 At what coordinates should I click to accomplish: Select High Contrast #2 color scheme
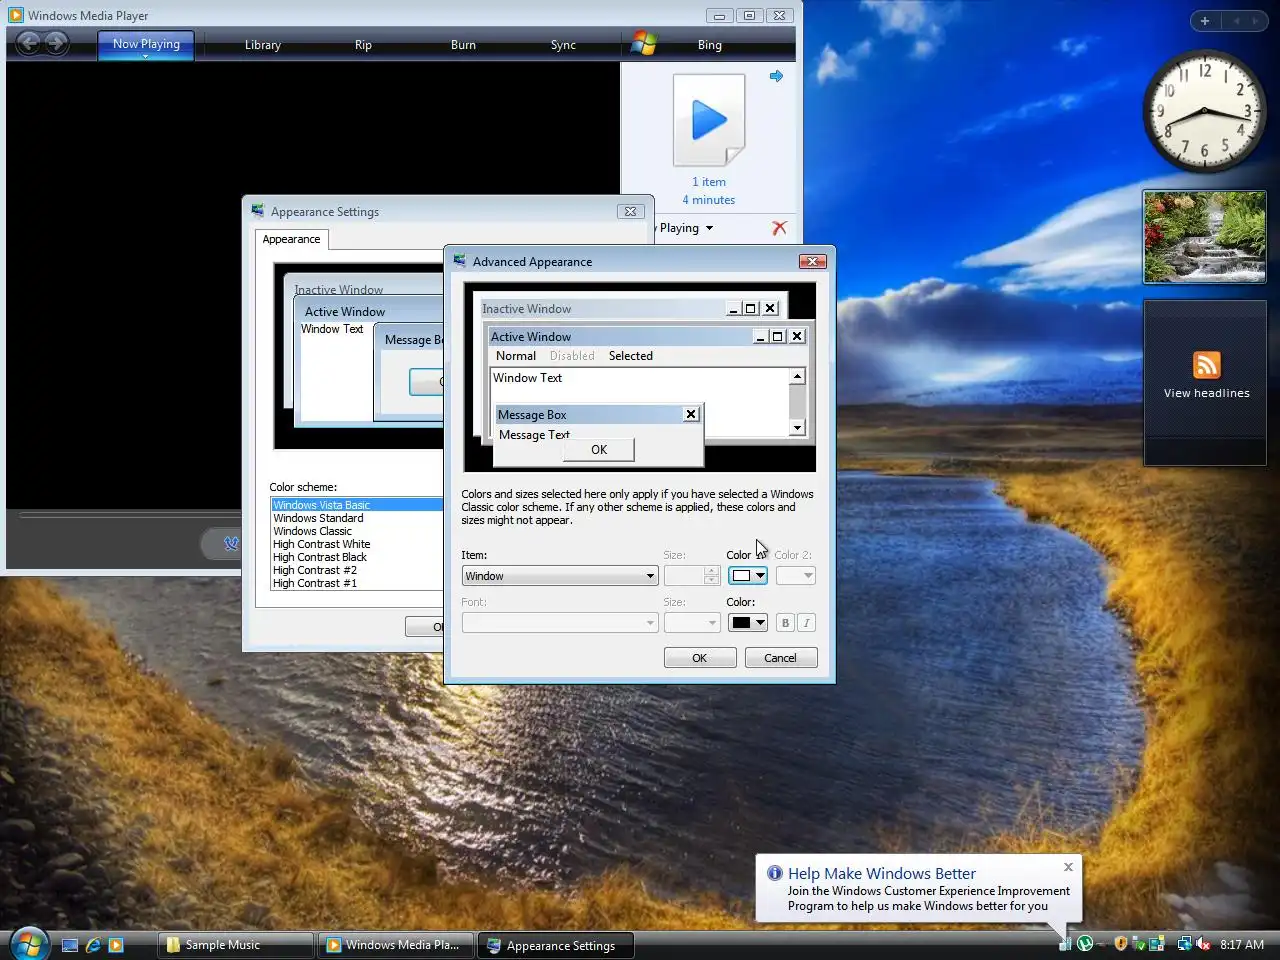(x=357, y=570)
